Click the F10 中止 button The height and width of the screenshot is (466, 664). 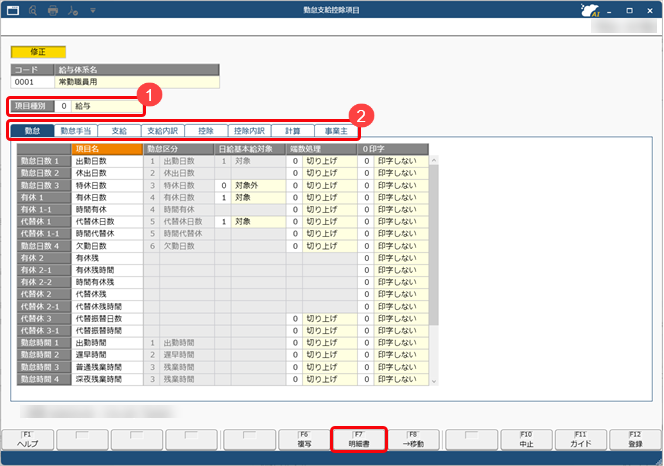point(525,441)
